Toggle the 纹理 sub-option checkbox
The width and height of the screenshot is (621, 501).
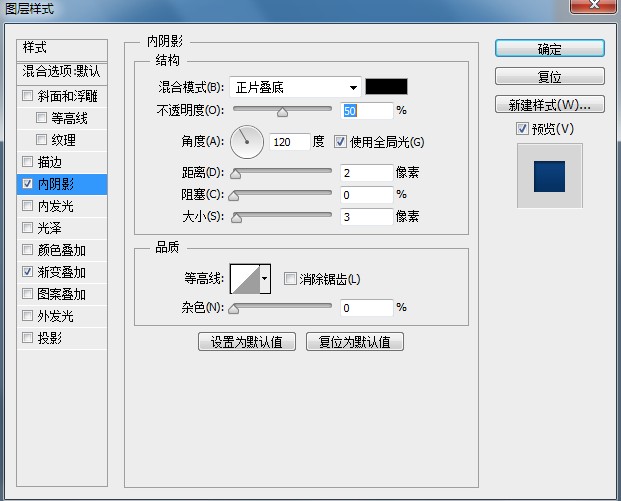click(41, 139)
